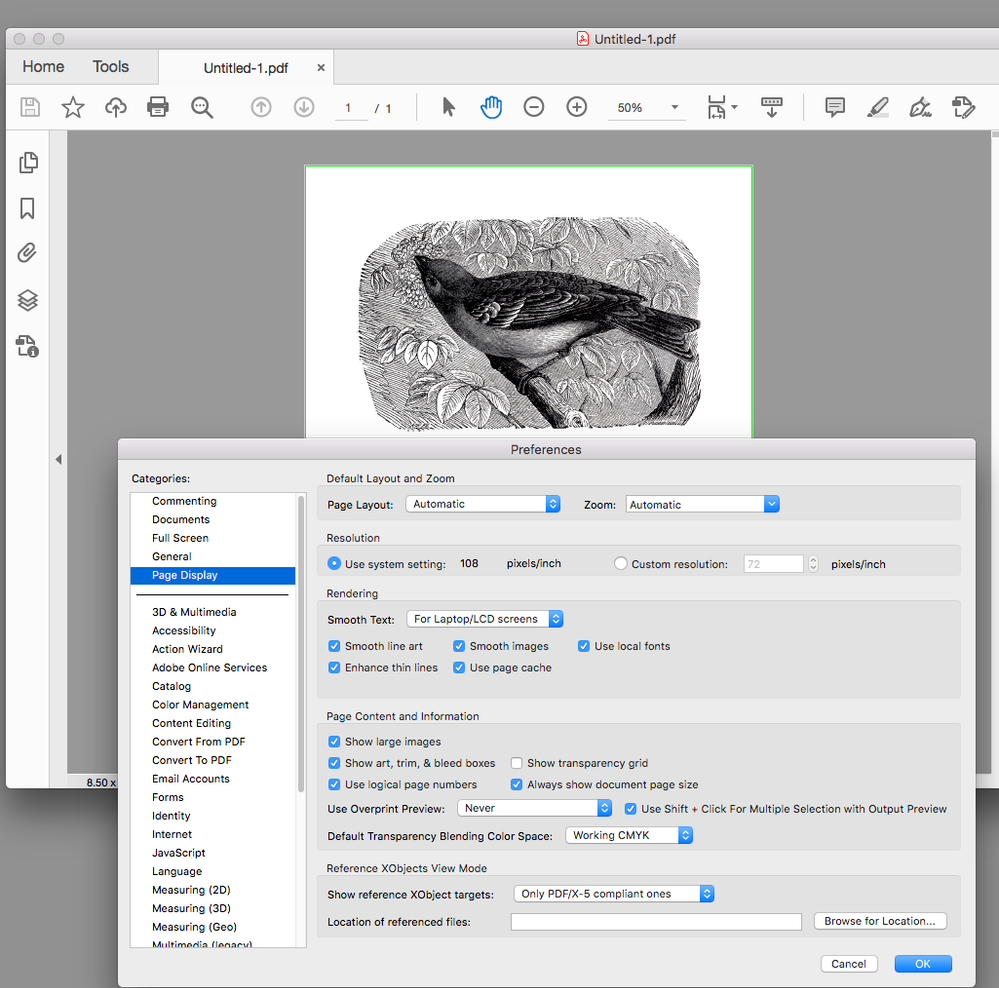This screenshot has height=988, width=999.
Task: Open the Attachments paperclip panel
Action: coord(28,253)
